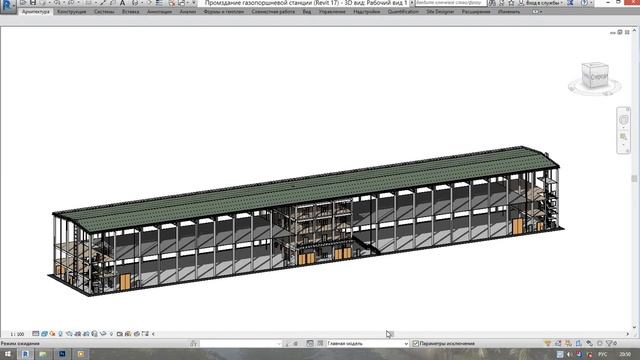This screenshot has height=360, width=640.
Task: Open the Надстройки ribbon tab
Action: pos(367,12)
